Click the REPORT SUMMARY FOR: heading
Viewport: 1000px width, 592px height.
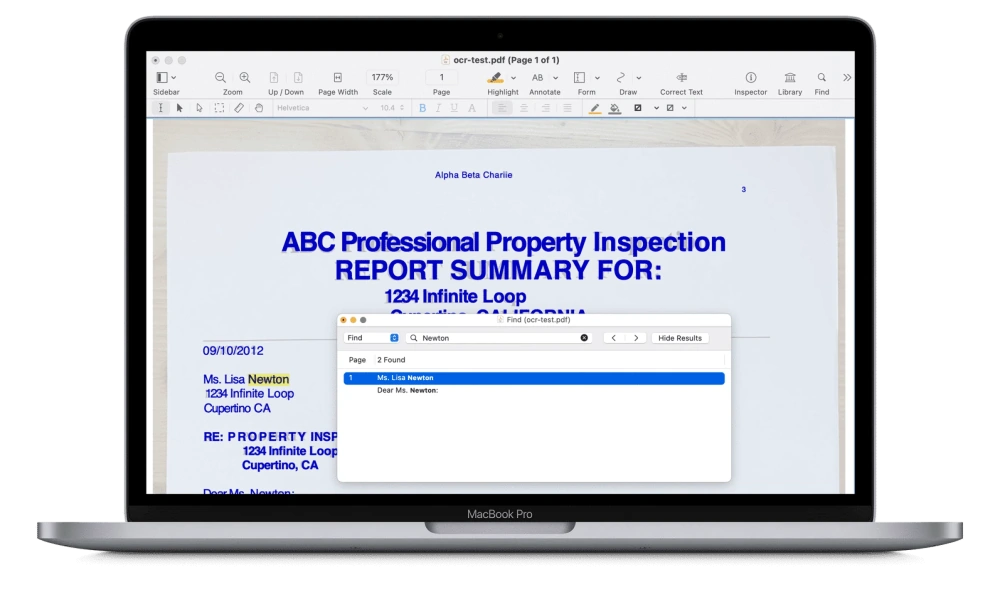[498, 270]
